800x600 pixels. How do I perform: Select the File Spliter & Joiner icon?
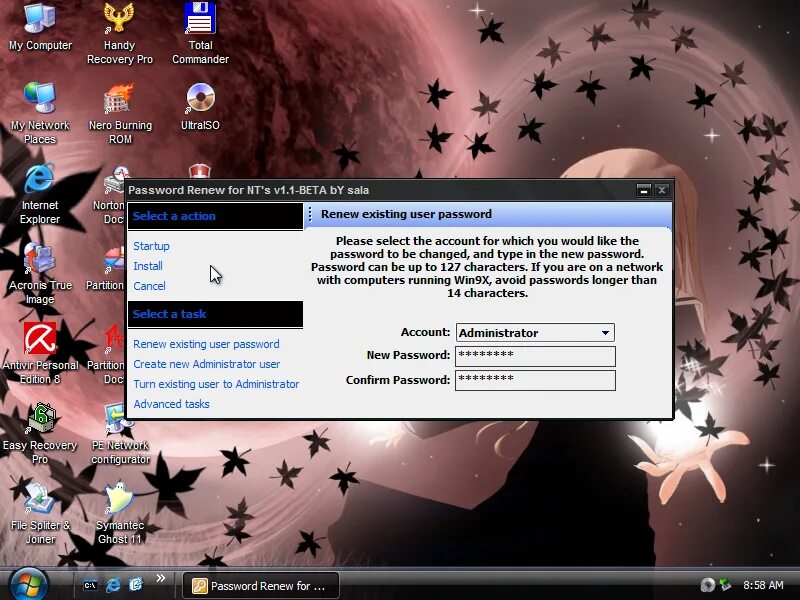[40, 513]
